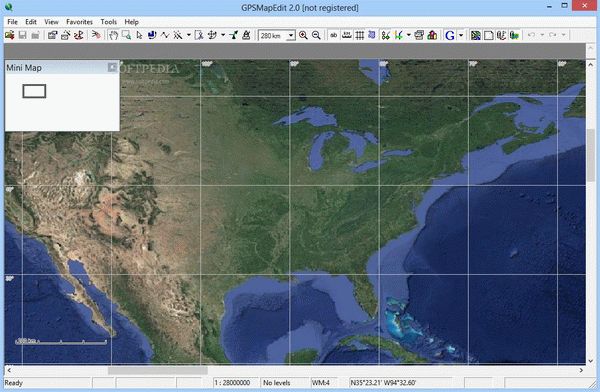The width and height of the screenshot is (600, 392).
Task: Click the stamp-like tool left of scale box
Action: 246,36
